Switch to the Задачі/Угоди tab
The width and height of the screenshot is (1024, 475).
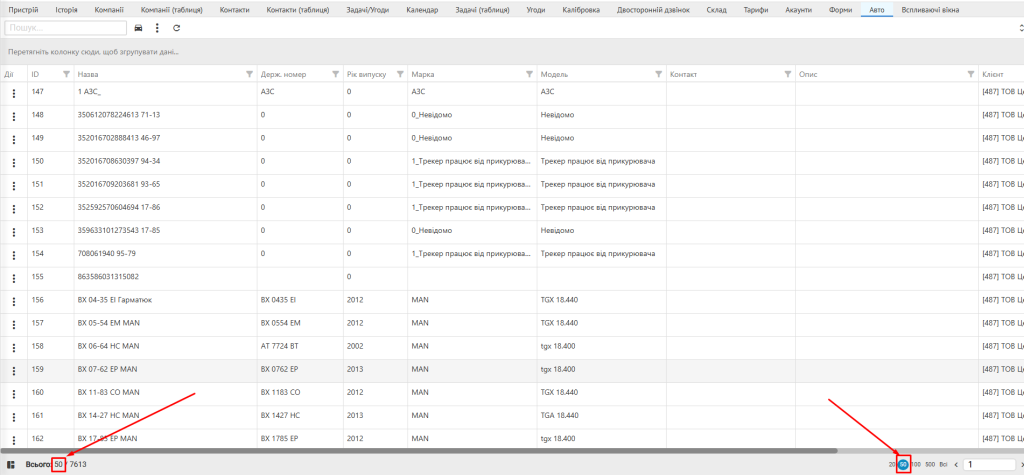click(367, 10)
